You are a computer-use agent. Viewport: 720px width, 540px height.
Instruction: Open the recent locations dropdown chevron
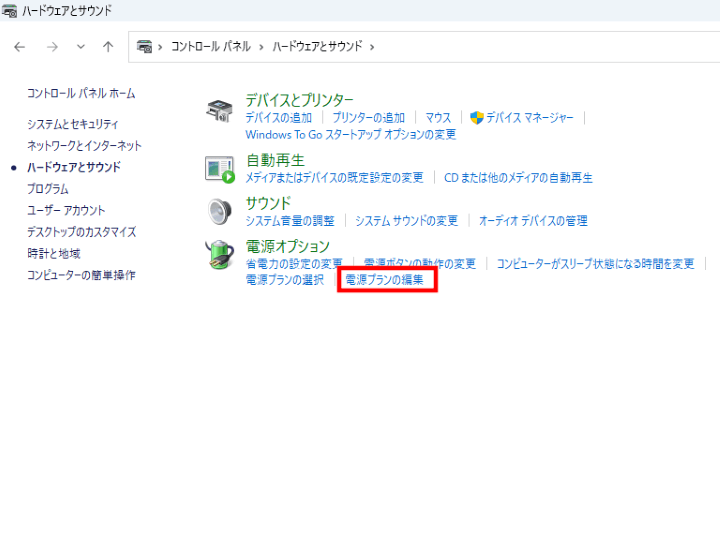[x=81, y=47]
